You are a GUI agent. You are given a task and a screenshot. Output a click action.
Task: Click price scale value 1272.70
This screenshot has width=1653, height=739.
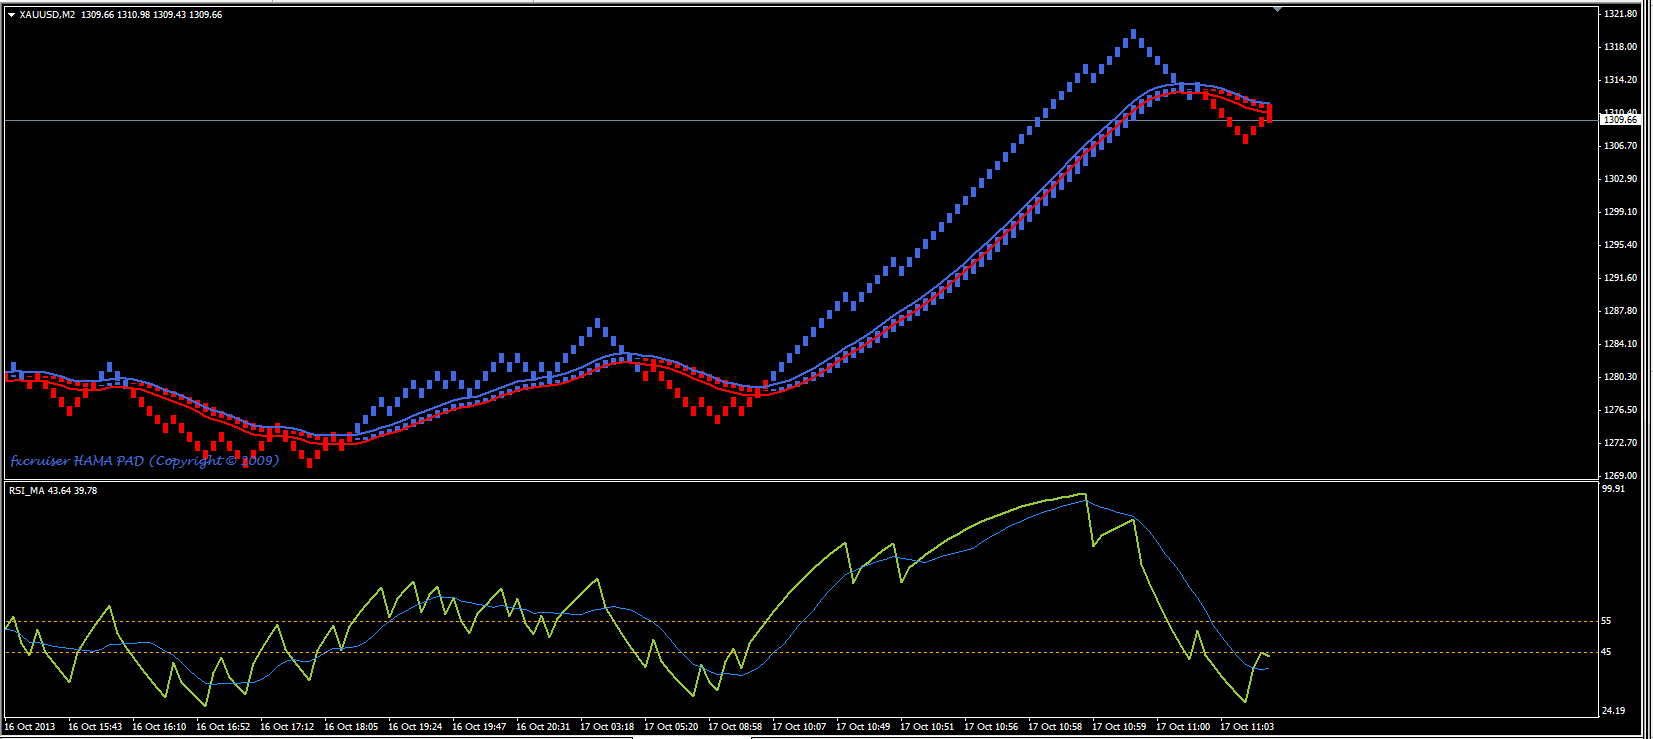pos(1620,443)
